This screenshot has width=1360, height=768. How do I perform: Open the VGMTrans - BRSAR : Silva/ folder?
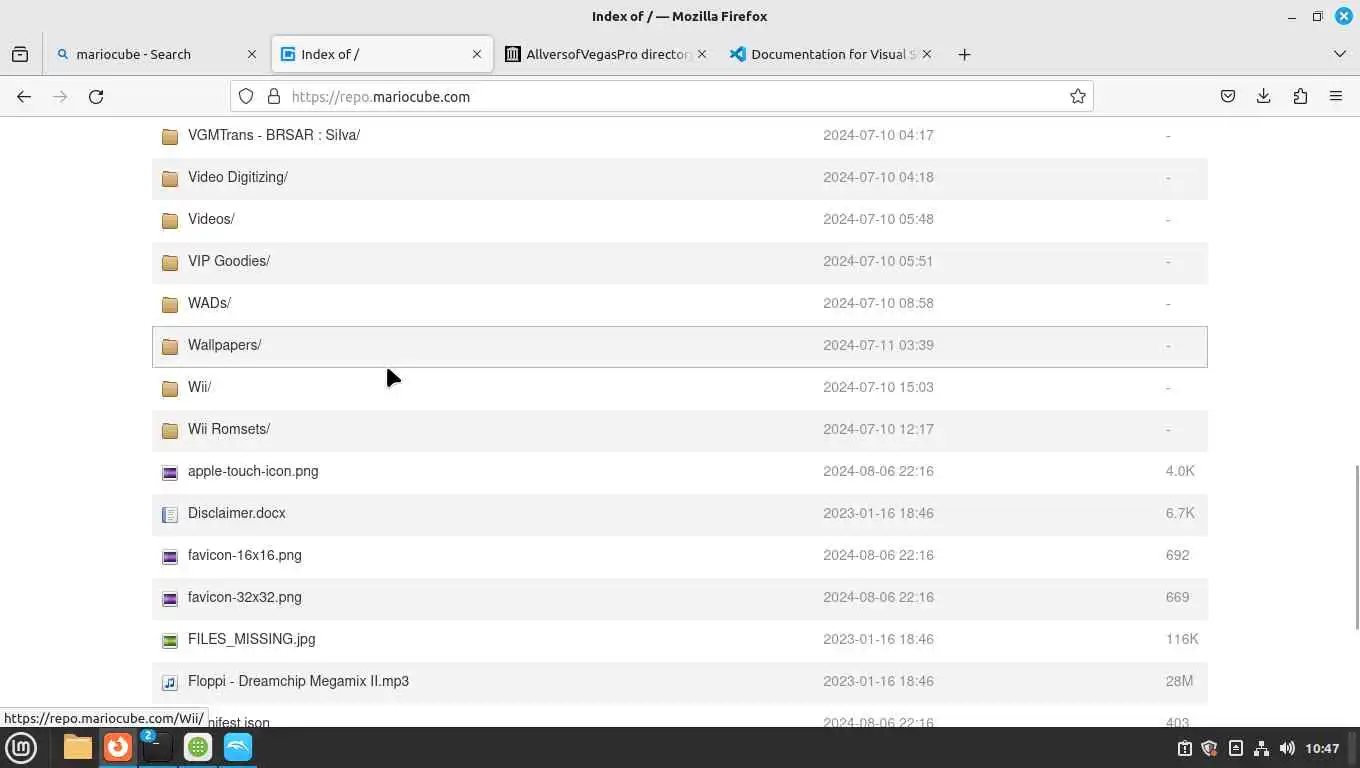[274, 135]
